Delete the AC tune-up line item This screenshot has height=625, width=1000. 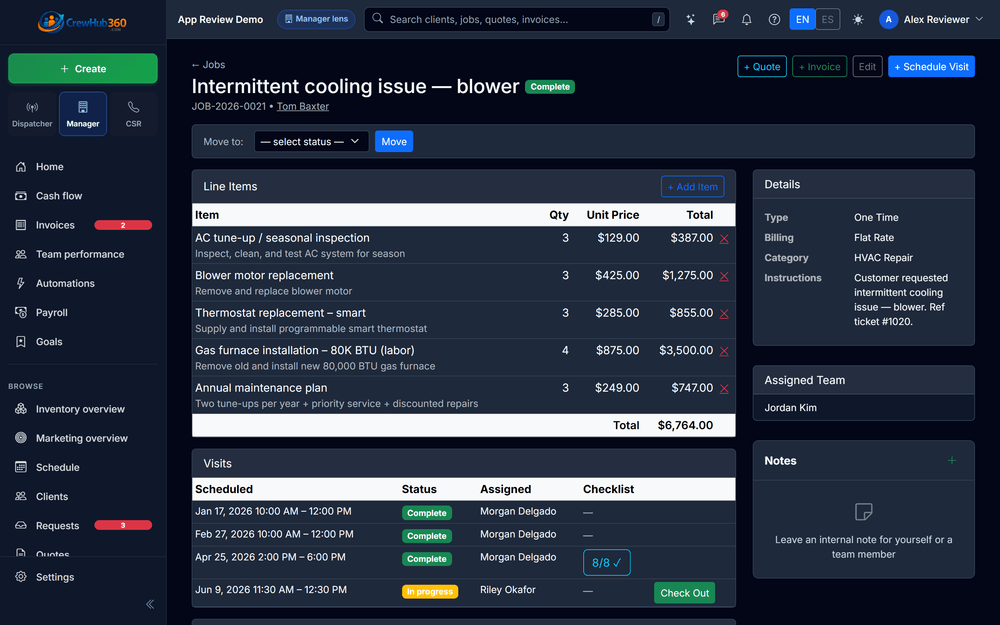pos(724,239)
